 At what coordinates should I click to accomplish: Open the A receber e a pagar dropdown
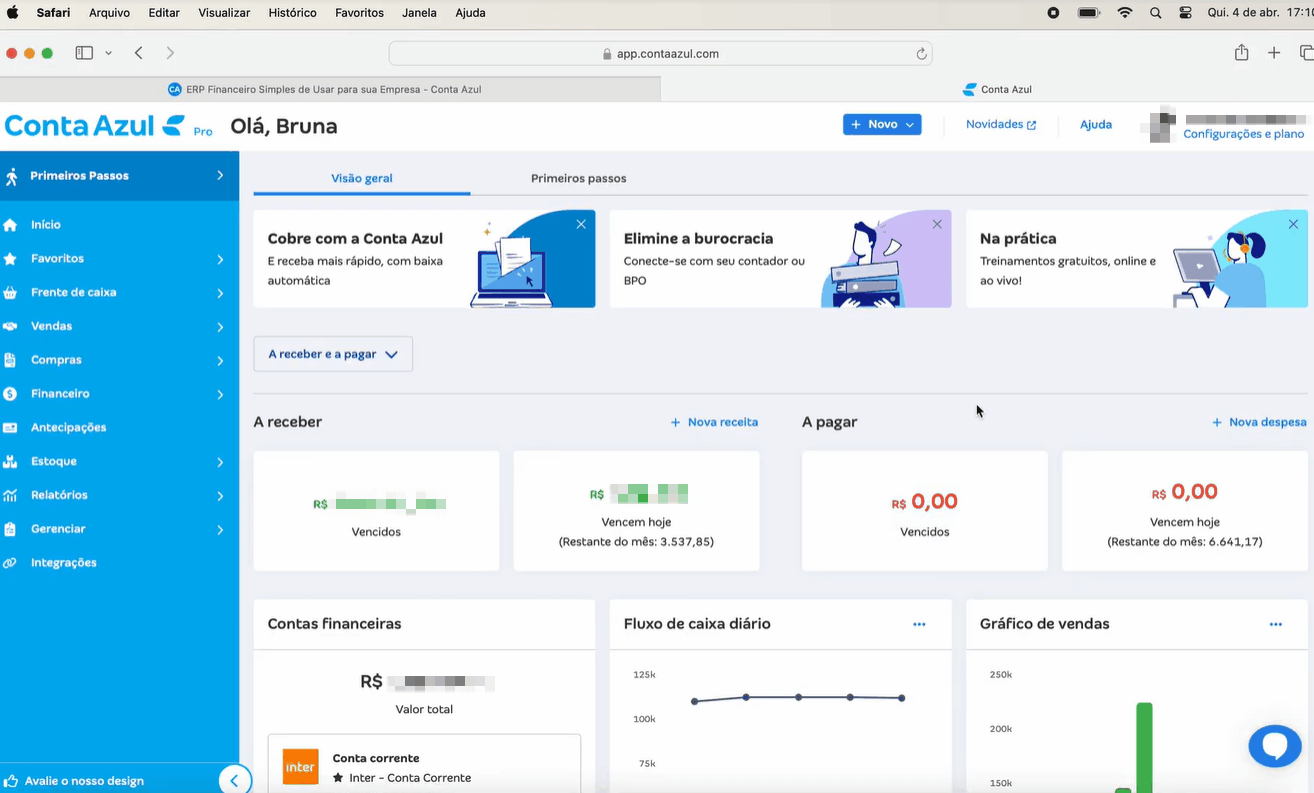coord(333,354)
